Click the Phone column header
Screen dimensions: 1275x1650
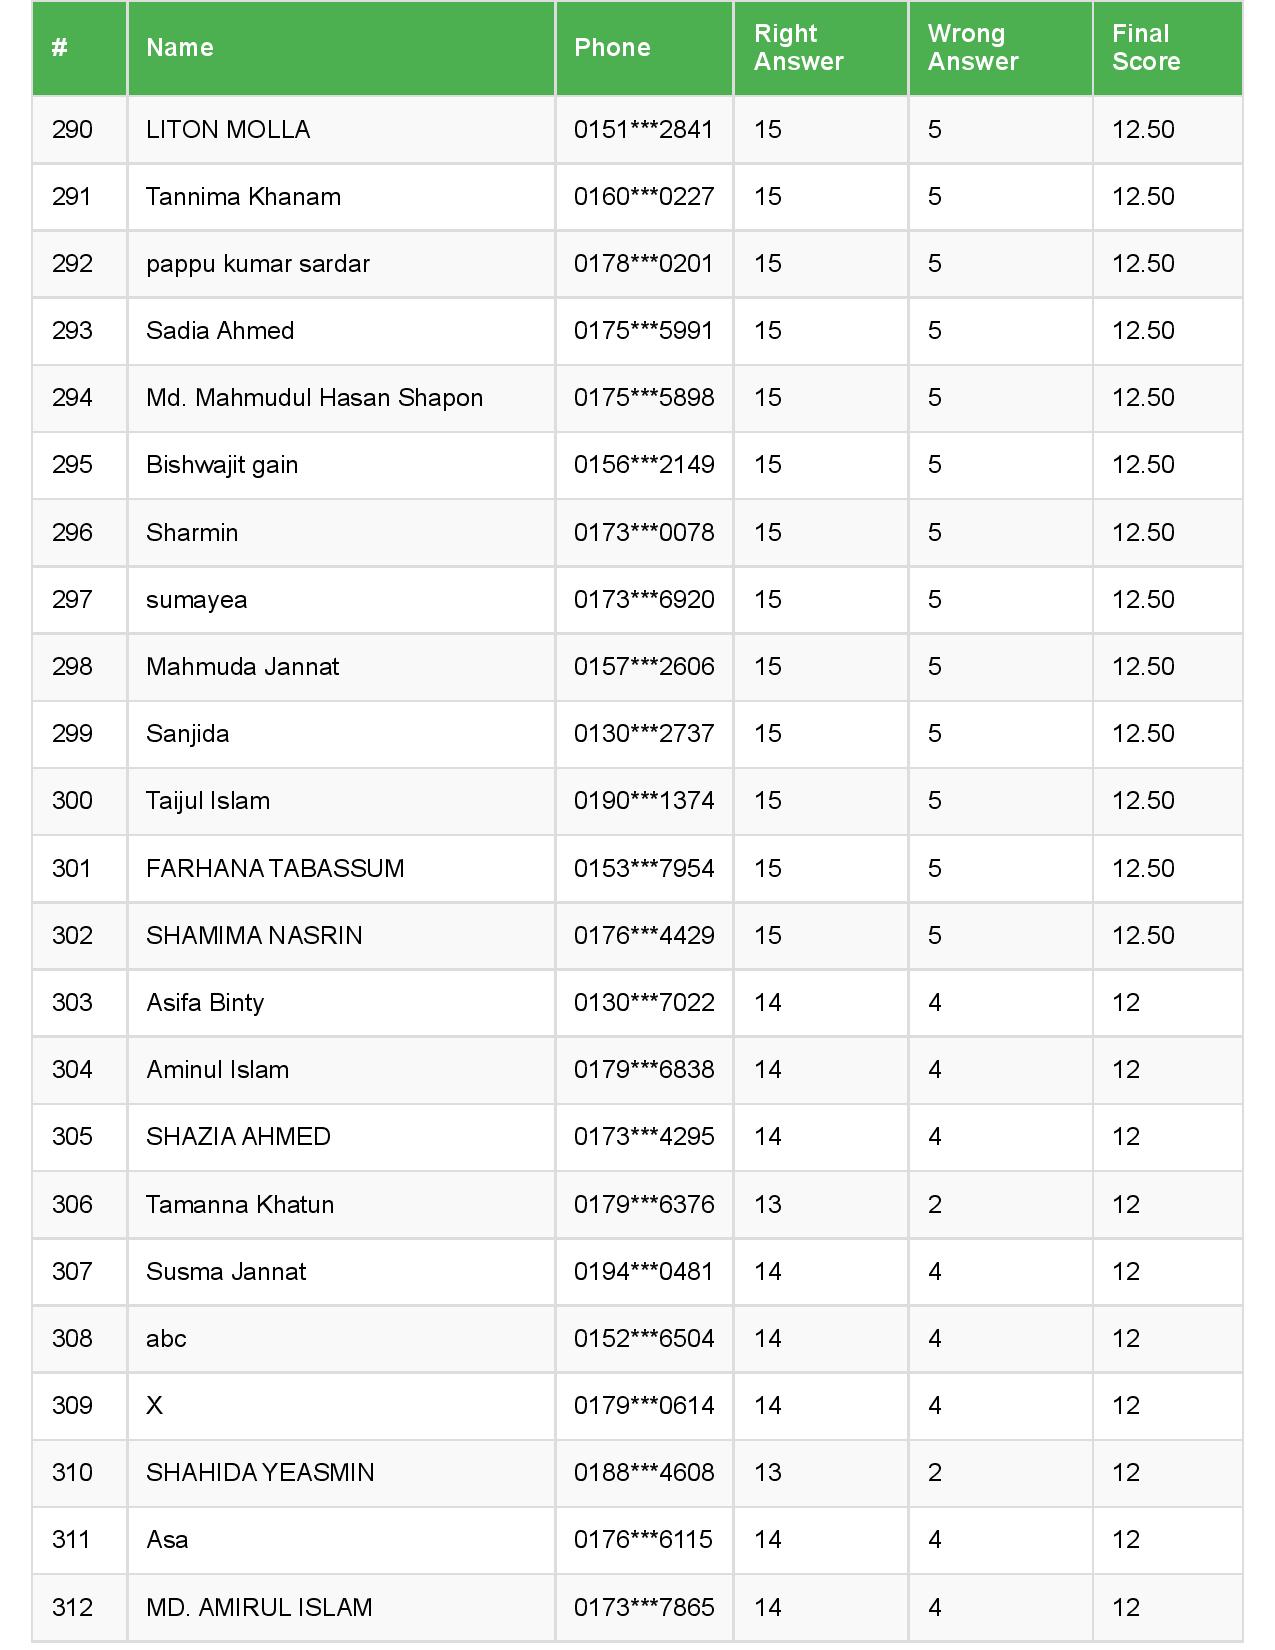[612, 48]
